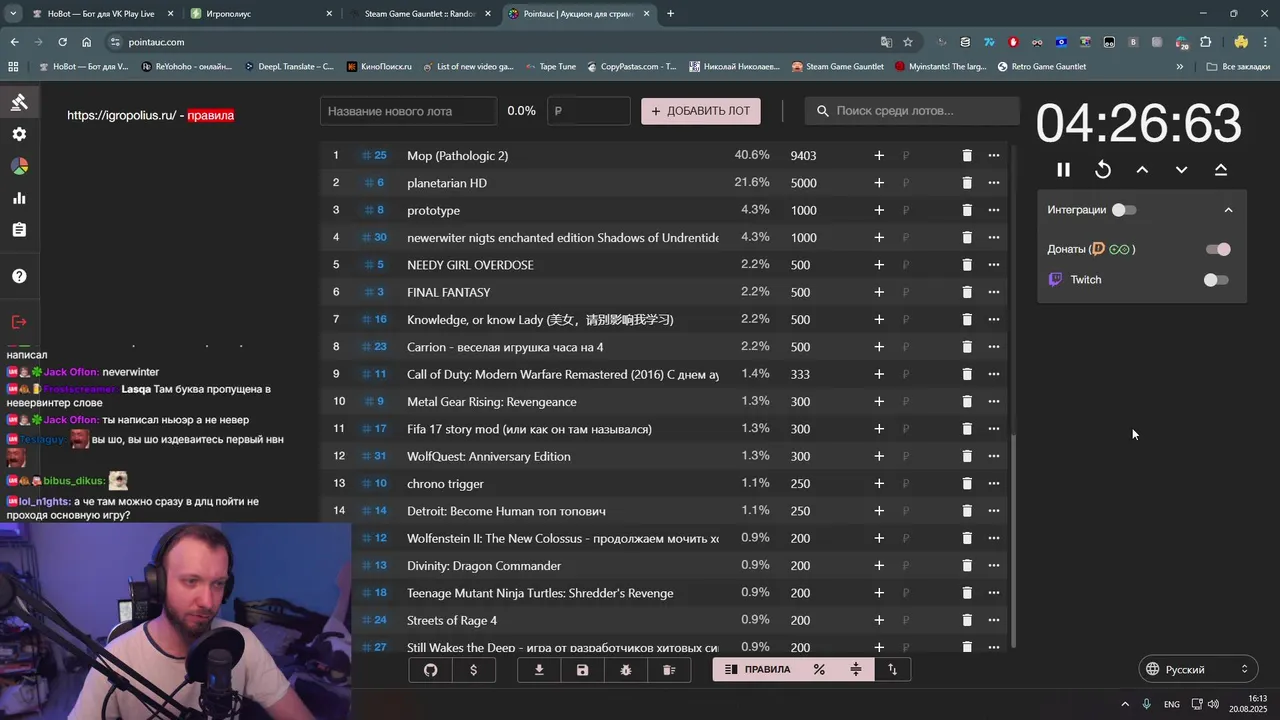The height and width of the screenshot is (720, 1280).
Task: Open the clipboard history icon in sidebar
Action: (19, 230)
